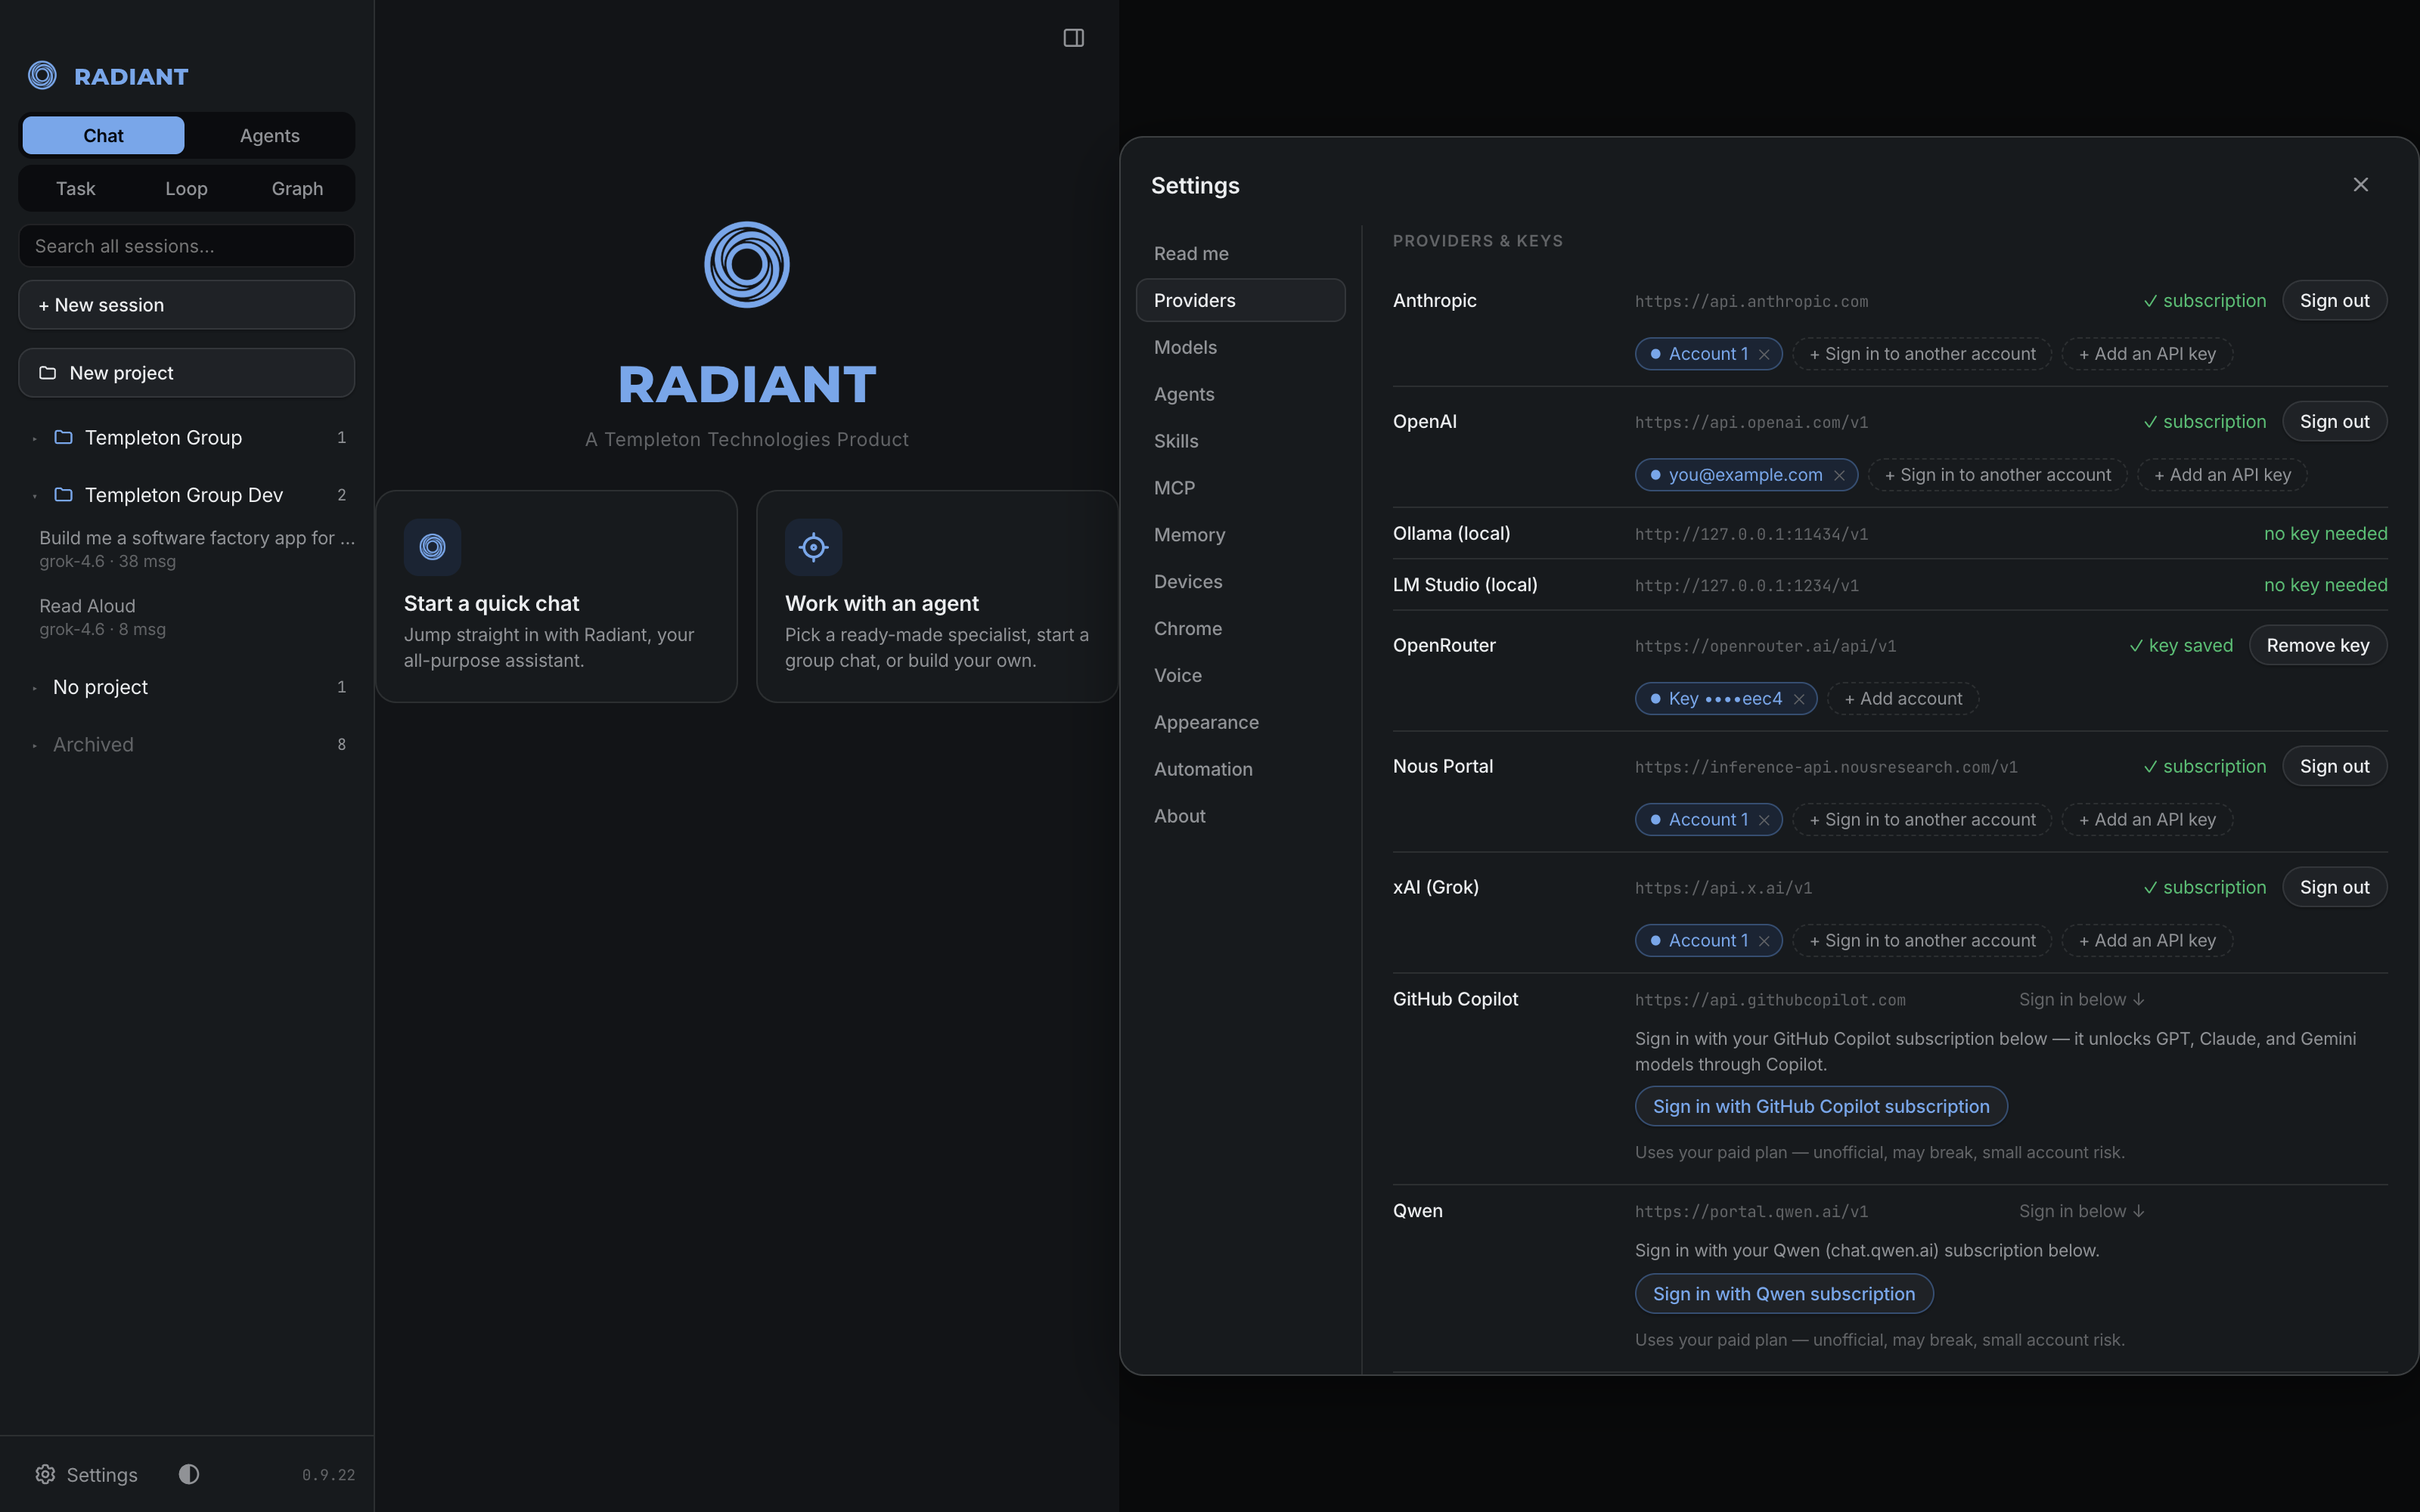This screenshot has width=2420, height=1512.
Task: Toggle the side panel icon at top
Action: [x=1073, y=38]
